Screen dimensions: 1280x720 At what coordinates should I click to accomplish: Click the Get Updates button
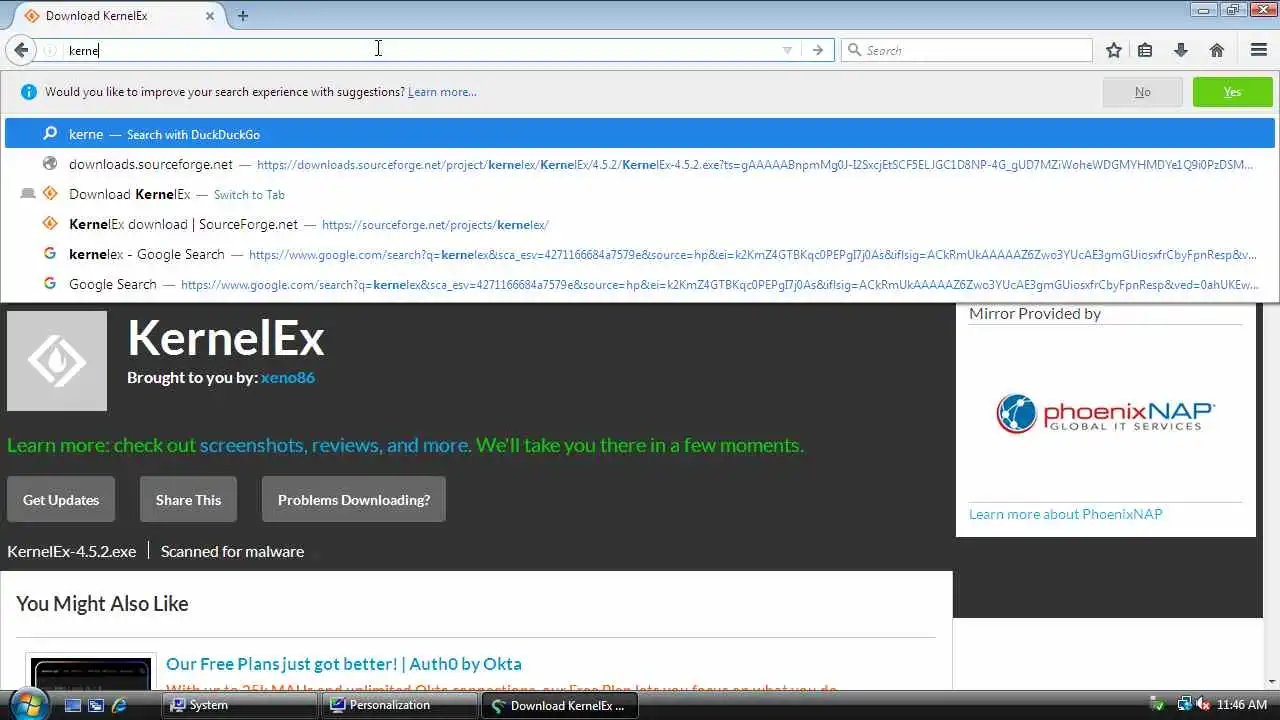click(61, 499)
